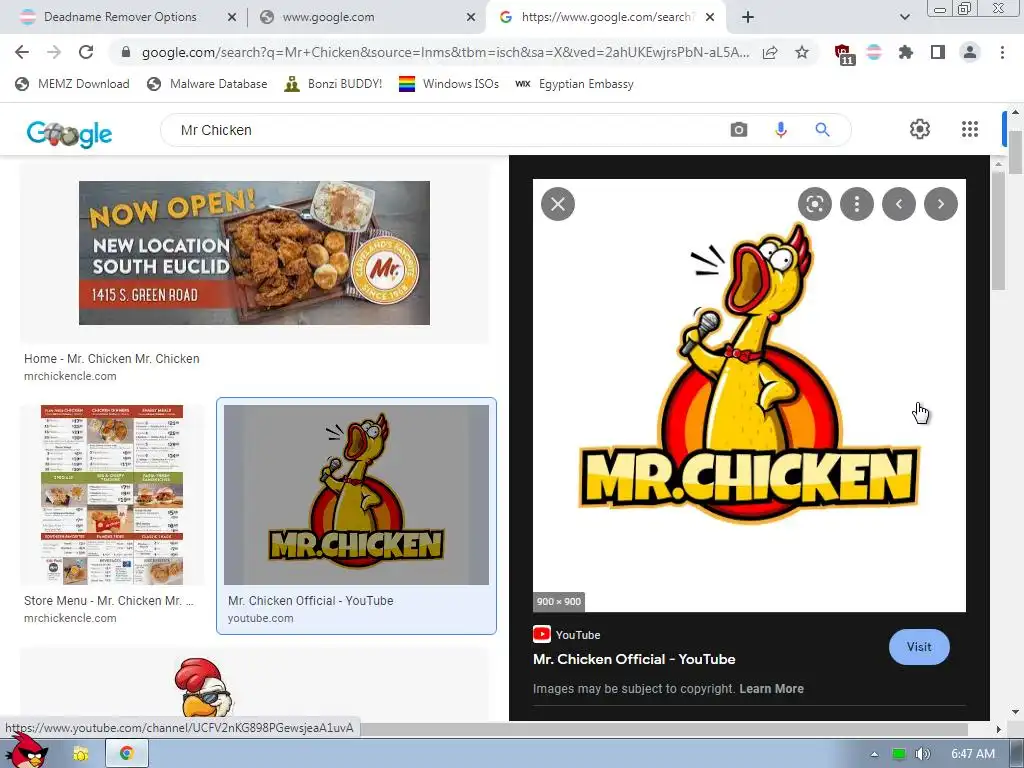Viewport: 1024px width, 768px height.
Task: Click the Google logo
Action: point(69,133)
